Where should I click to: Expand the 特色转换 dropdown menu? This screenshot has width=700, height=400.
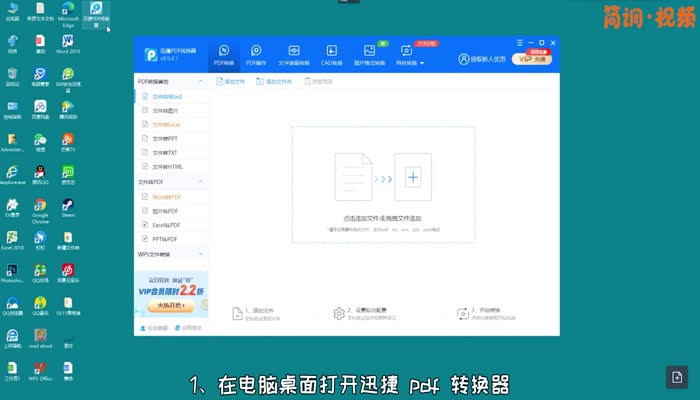click(409, 55)
